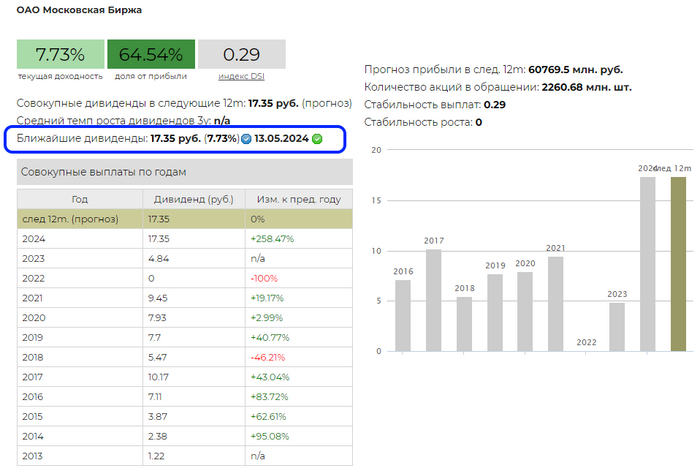This screenshot has width=700, height=471.
Task: Click the olive след 12m forecast bar
Action: [x=679, y=264]
